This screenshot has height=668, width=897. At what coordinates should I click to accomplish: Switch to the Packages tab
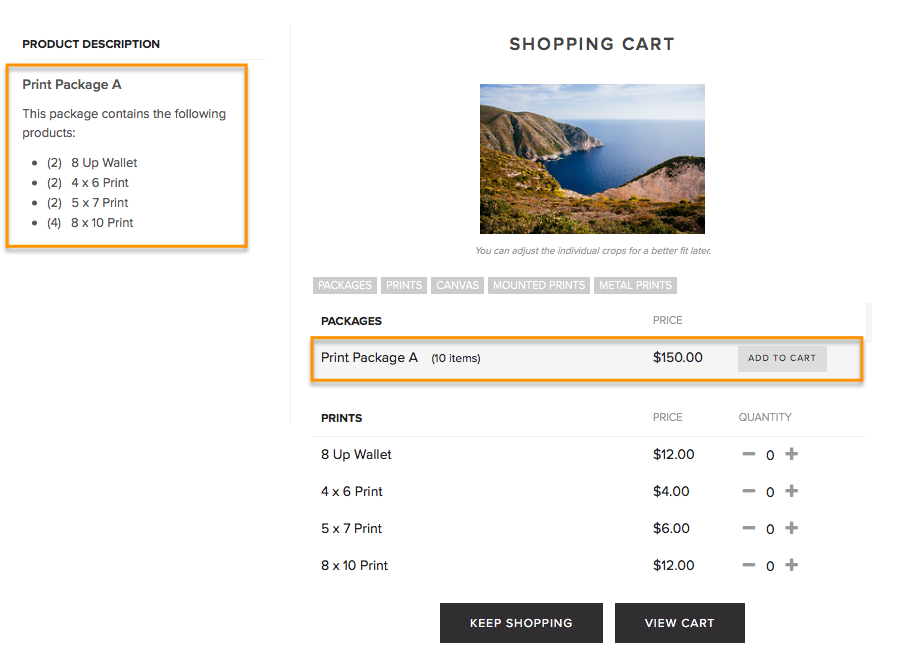click(x=344, y=285)
